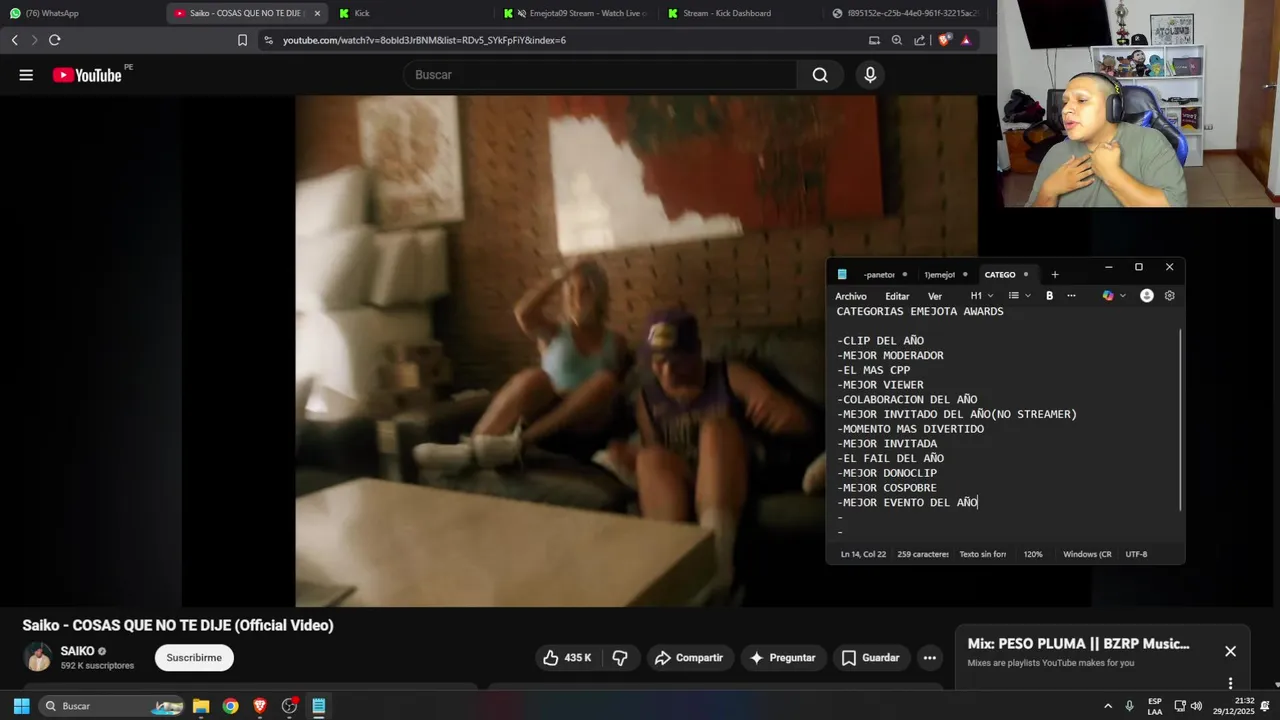Open Google Chrome from taskbar

pos(230,706)
